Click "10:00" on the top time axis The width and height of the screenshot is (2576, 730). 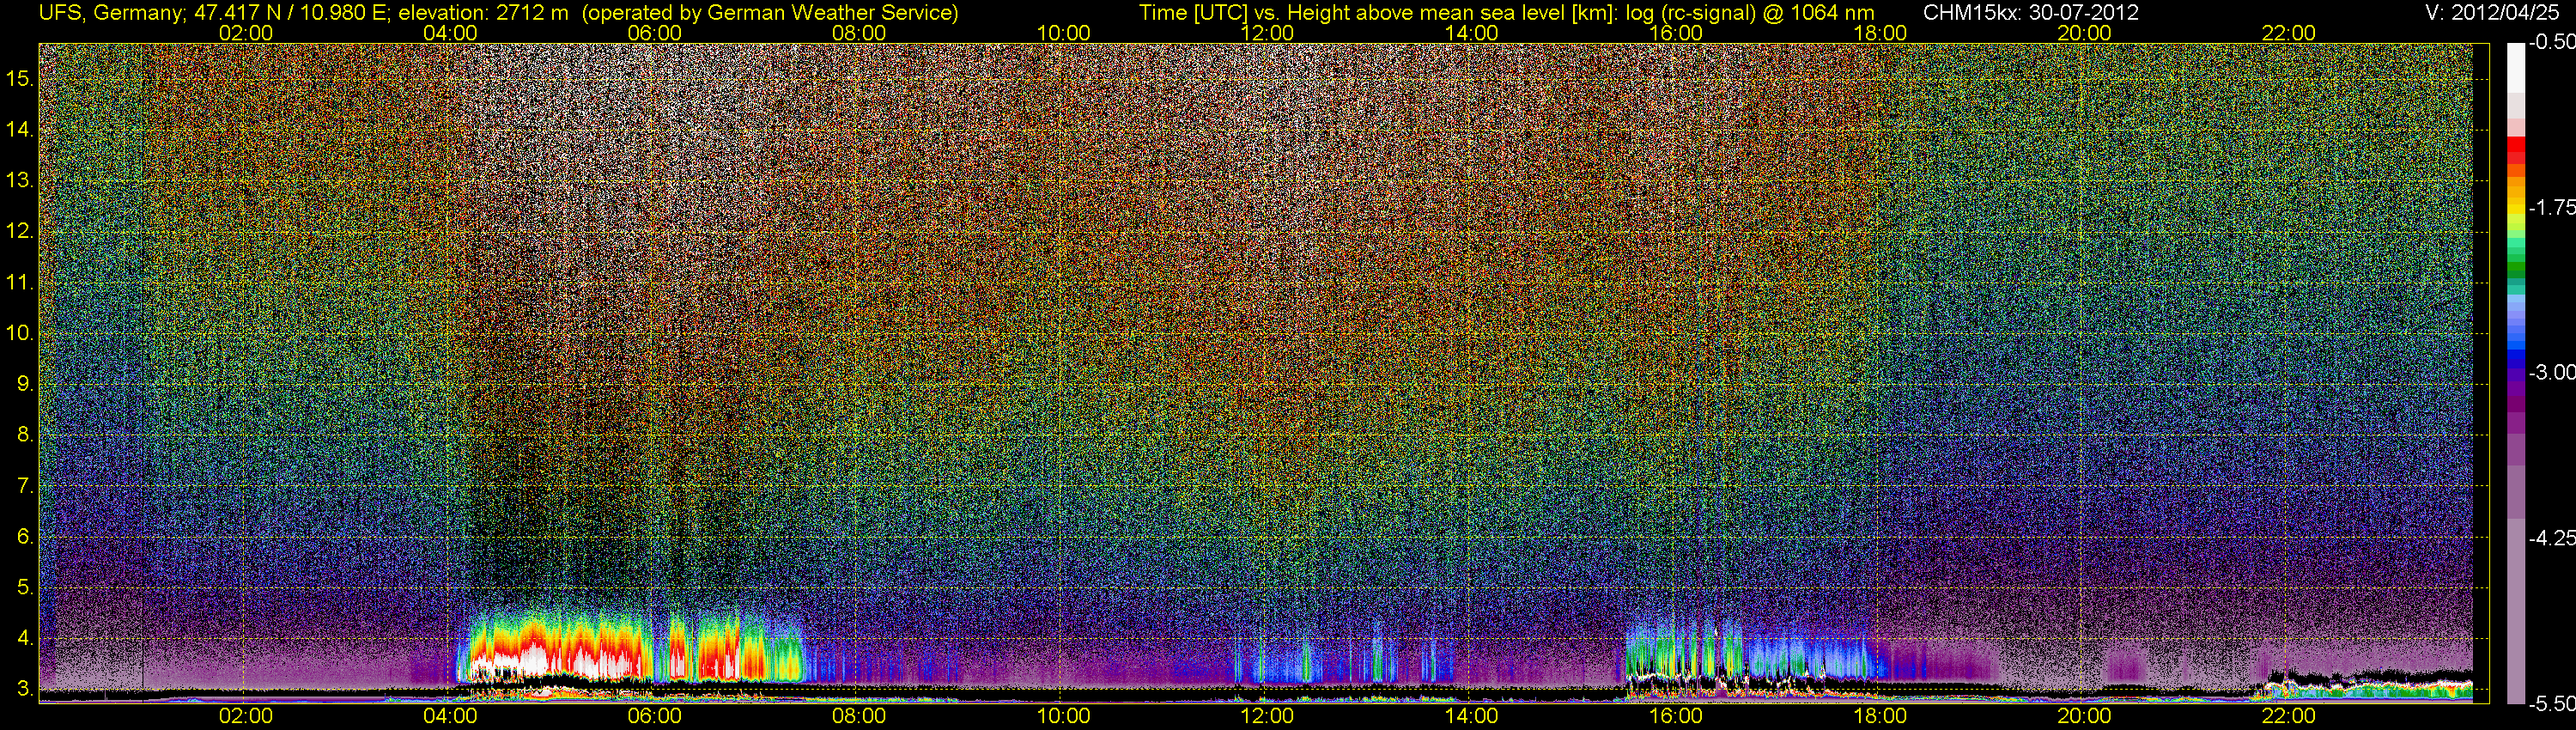click(x=1063, y=33)
